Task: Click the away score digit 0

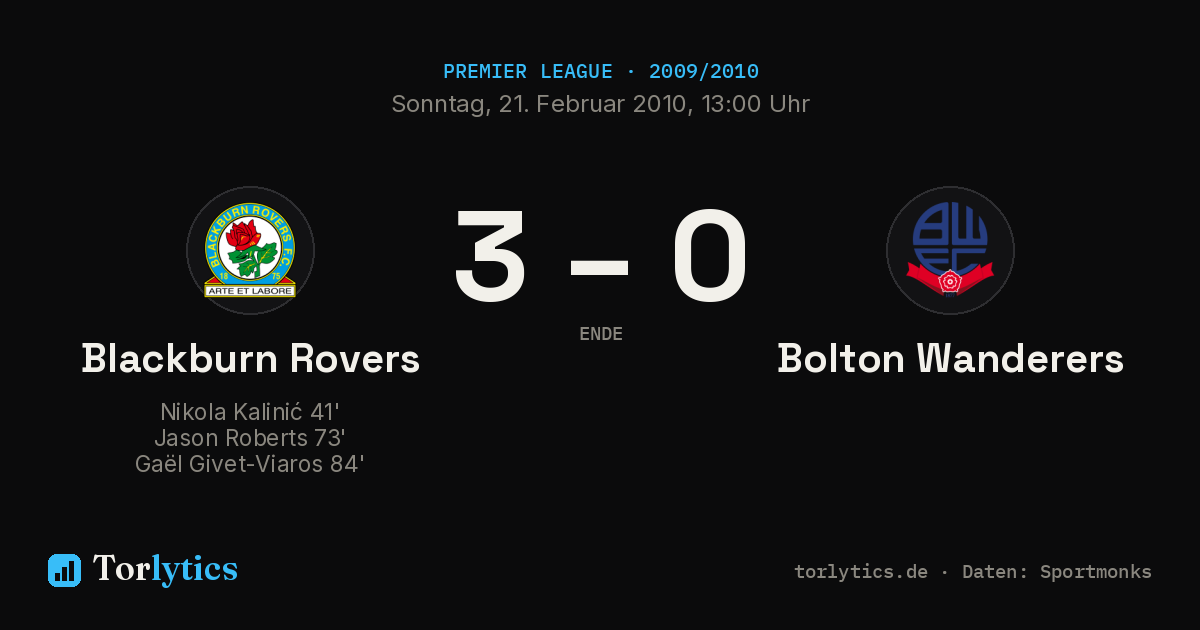Action: [x=710, y=256]
